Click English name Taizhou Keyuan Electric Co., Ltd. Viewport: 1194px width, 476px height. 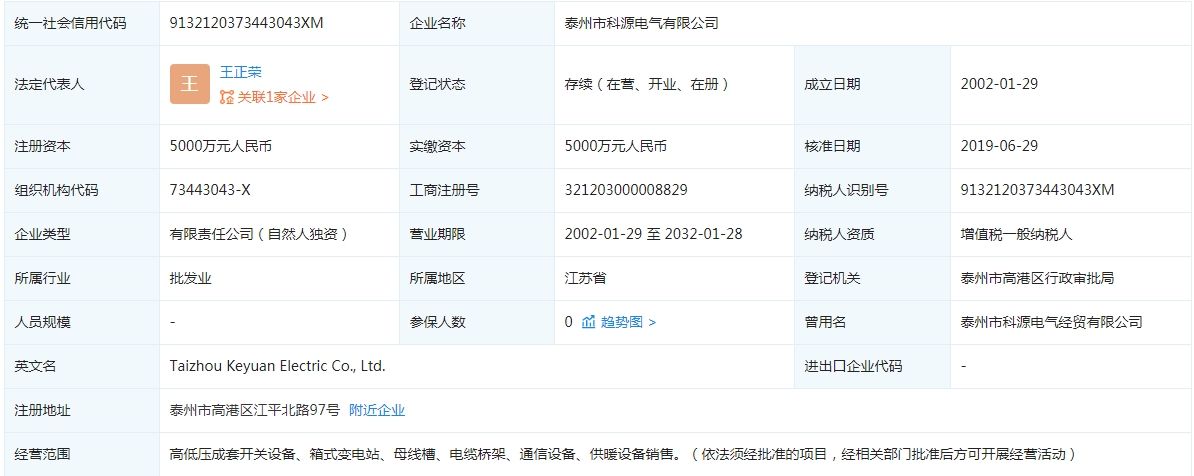[277, 366]
